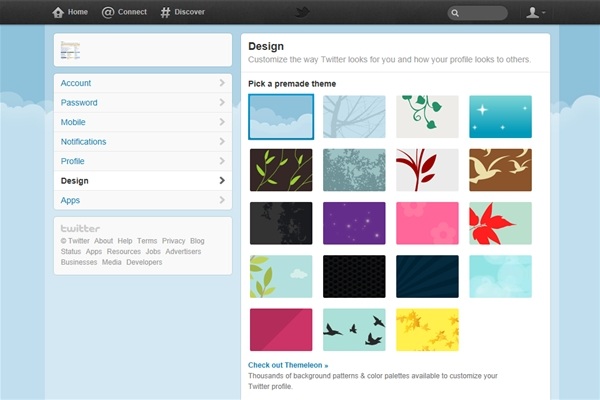Select the yellow autumn leaves theme
The width and height of the screenshot is (600, 400).
[x=427, y=330]
